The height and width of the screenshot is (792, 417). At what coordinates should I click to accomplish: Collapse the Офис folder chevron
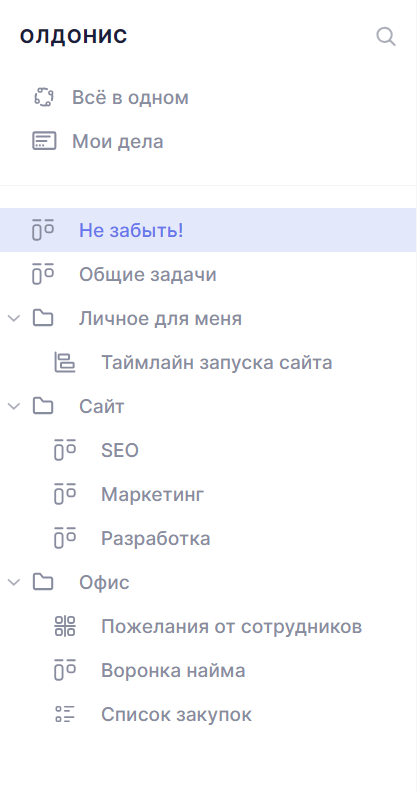[x=14, y=582]
